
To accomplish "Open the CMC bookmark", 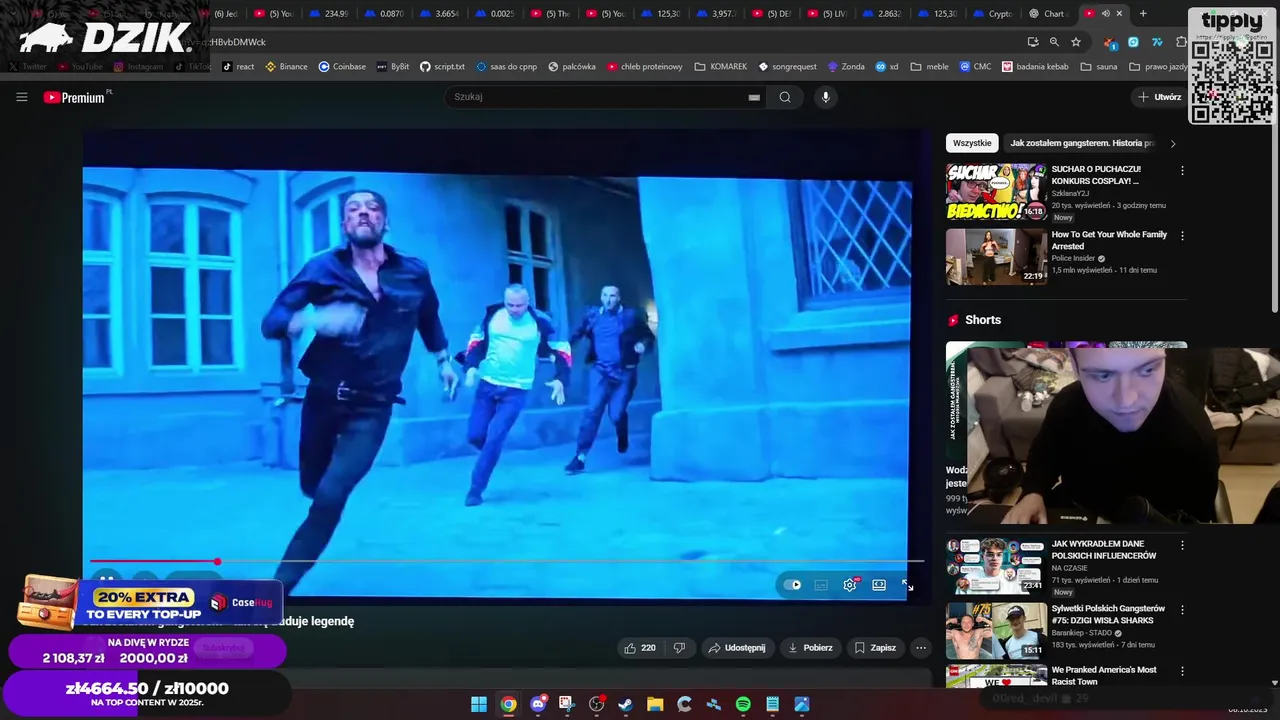I will point(975,67).
